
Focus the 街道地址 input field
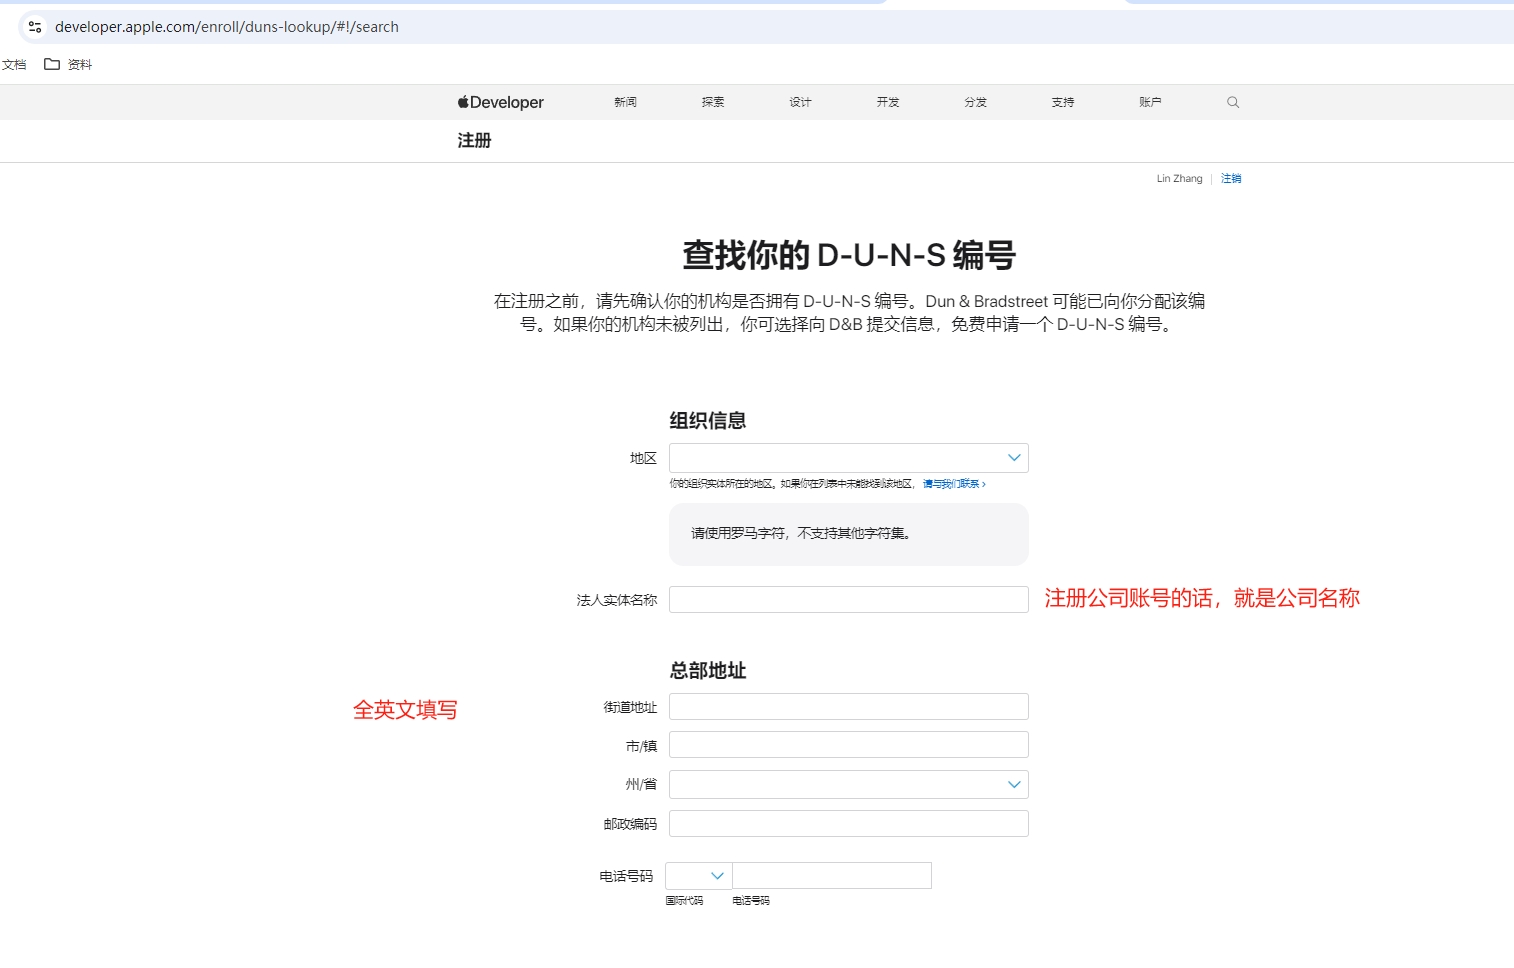tap(849, 707)
